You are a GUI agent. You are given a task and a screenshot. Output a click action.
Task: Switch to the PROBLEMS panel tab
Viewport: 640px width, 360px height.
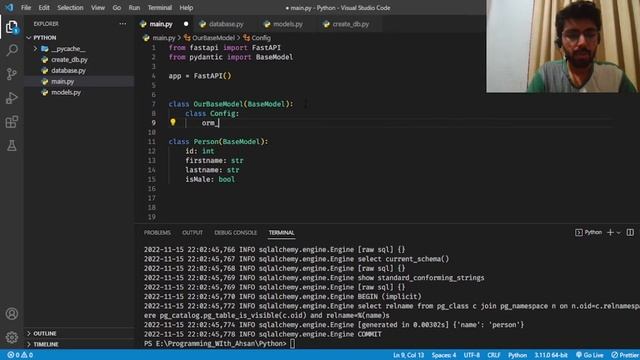pos(157,233)
